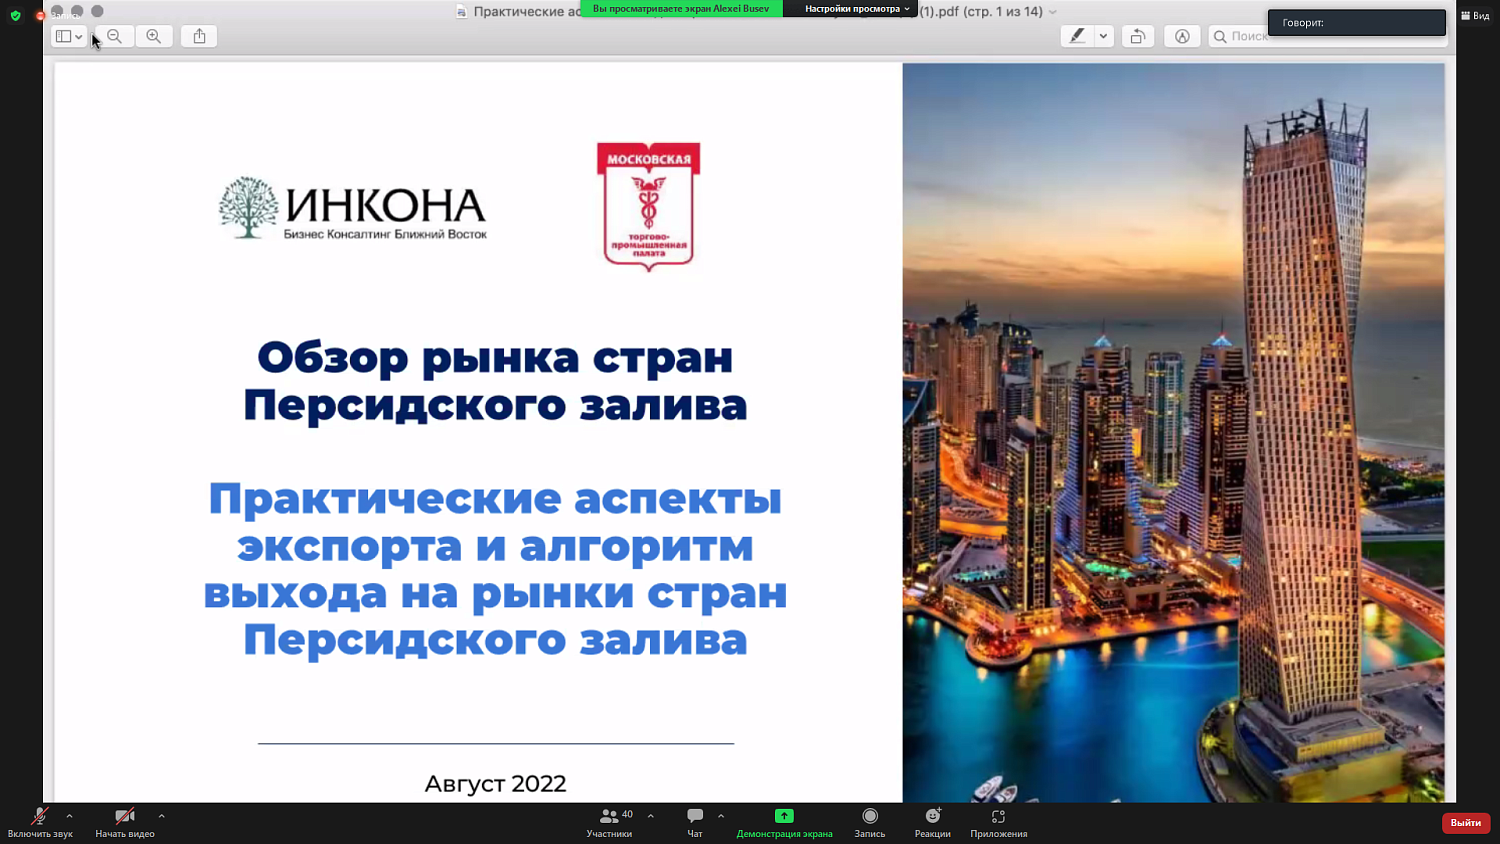The image size is (1500, 844).
Task: Click the Zoom out magnifier icon
Action: 115,36
